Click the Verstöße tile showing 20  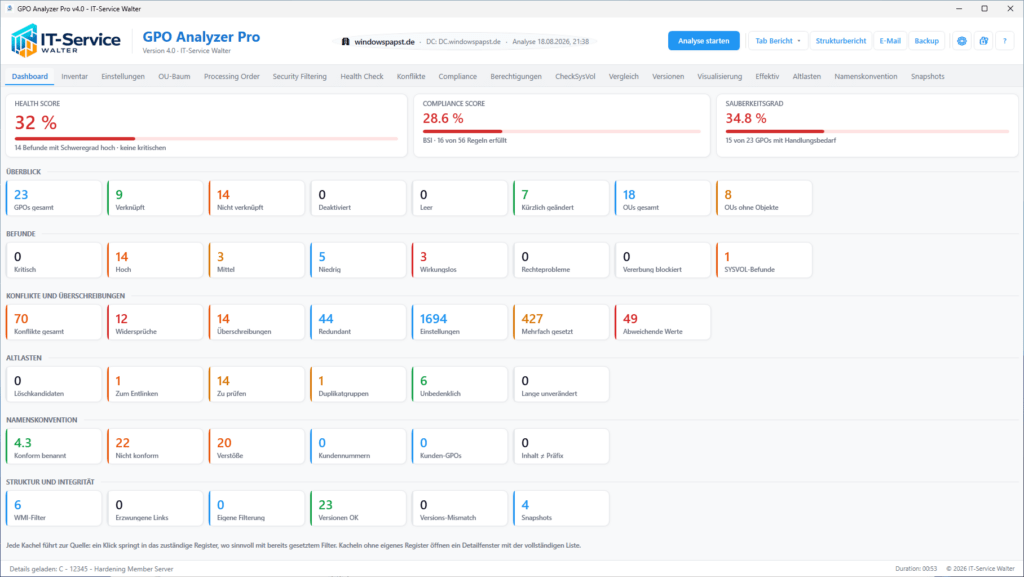257,446
